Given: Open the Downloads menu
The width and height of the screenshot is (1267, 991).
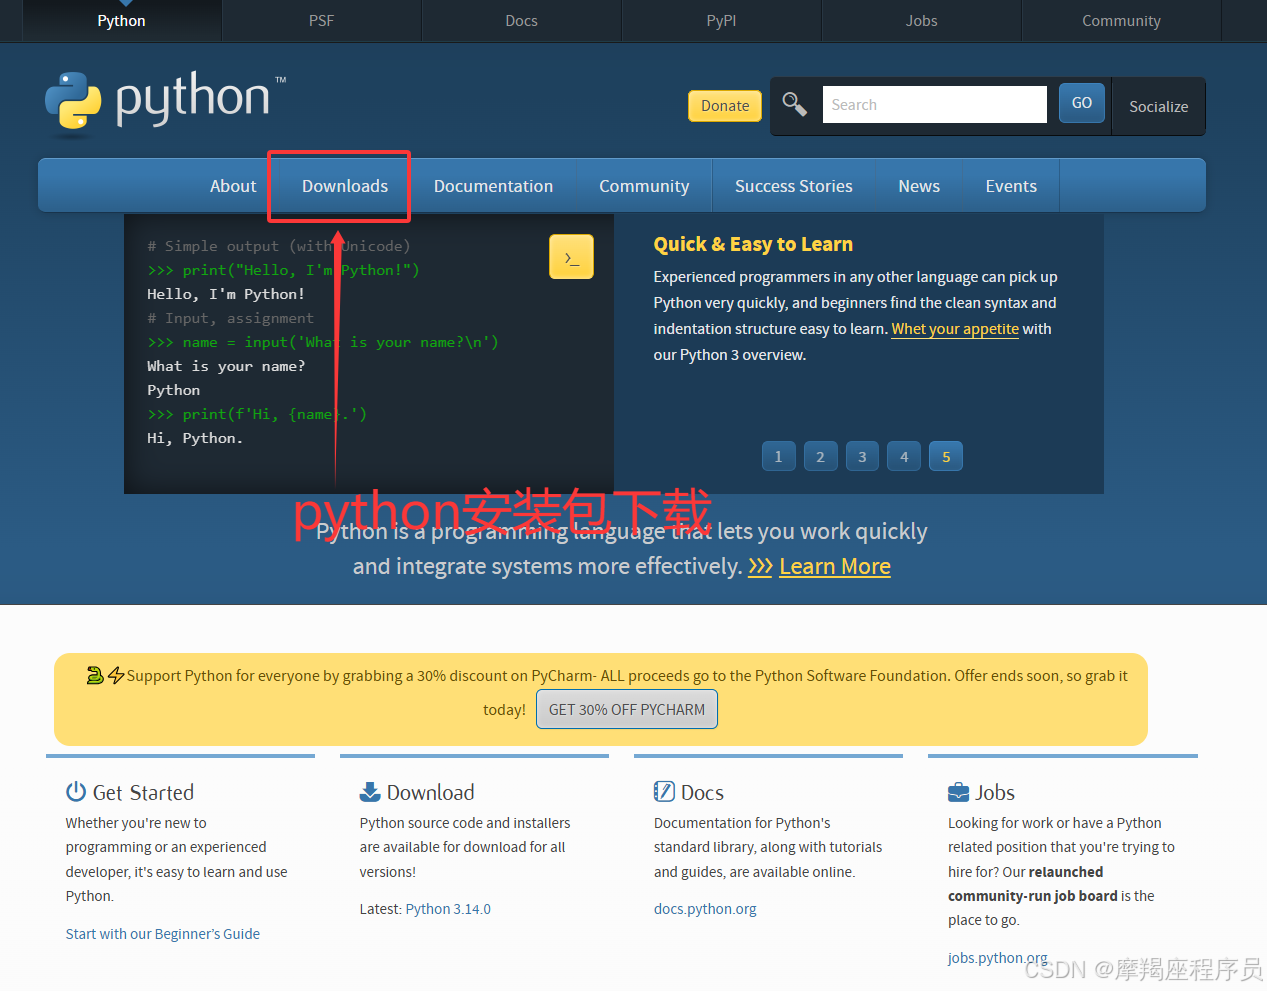Looking at the screenshot, I should pyautogui.click(x=345, y=186).
